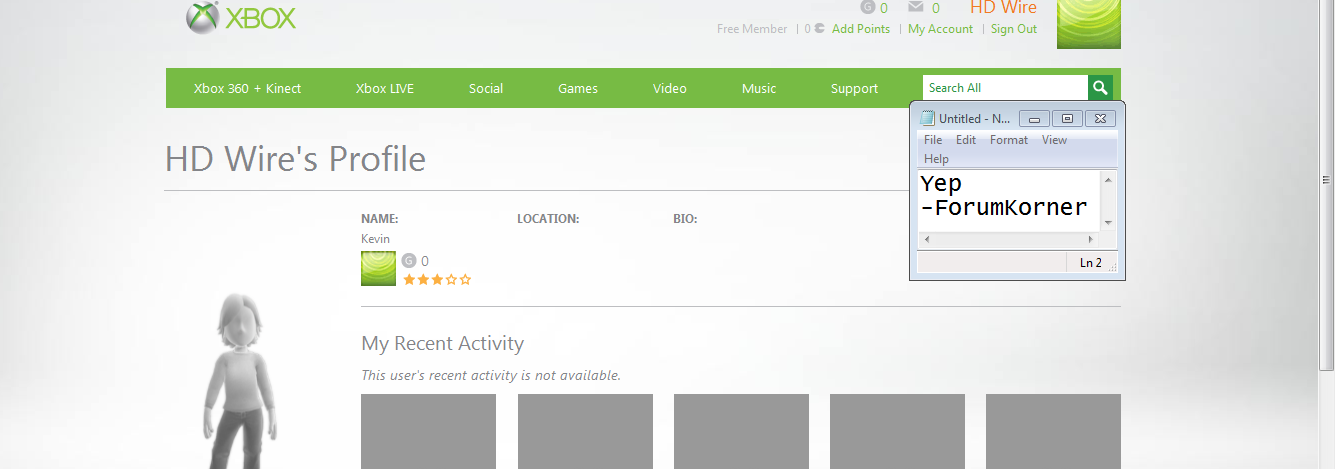Open the messages envelope icon in header
The width and height of the screenshot is (1335, 469).
915,7
